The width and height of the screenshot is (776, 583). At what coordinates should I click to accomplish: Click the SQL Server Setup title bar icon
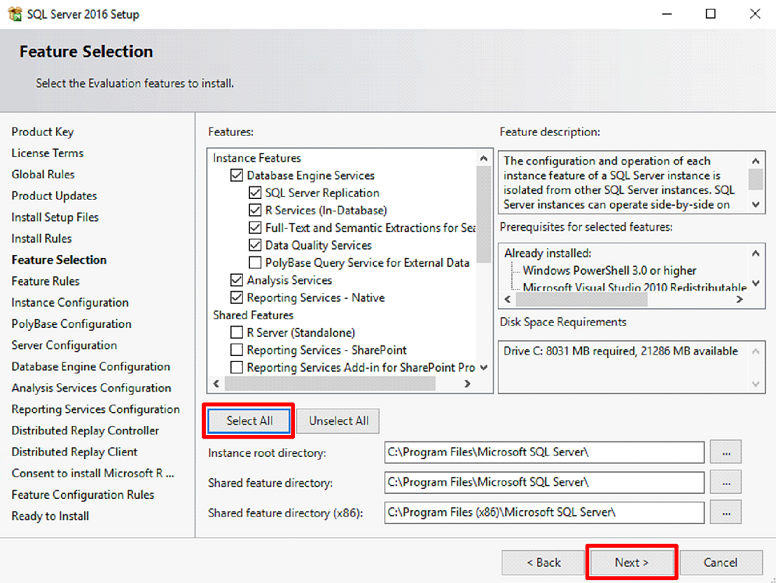[13, 14]
